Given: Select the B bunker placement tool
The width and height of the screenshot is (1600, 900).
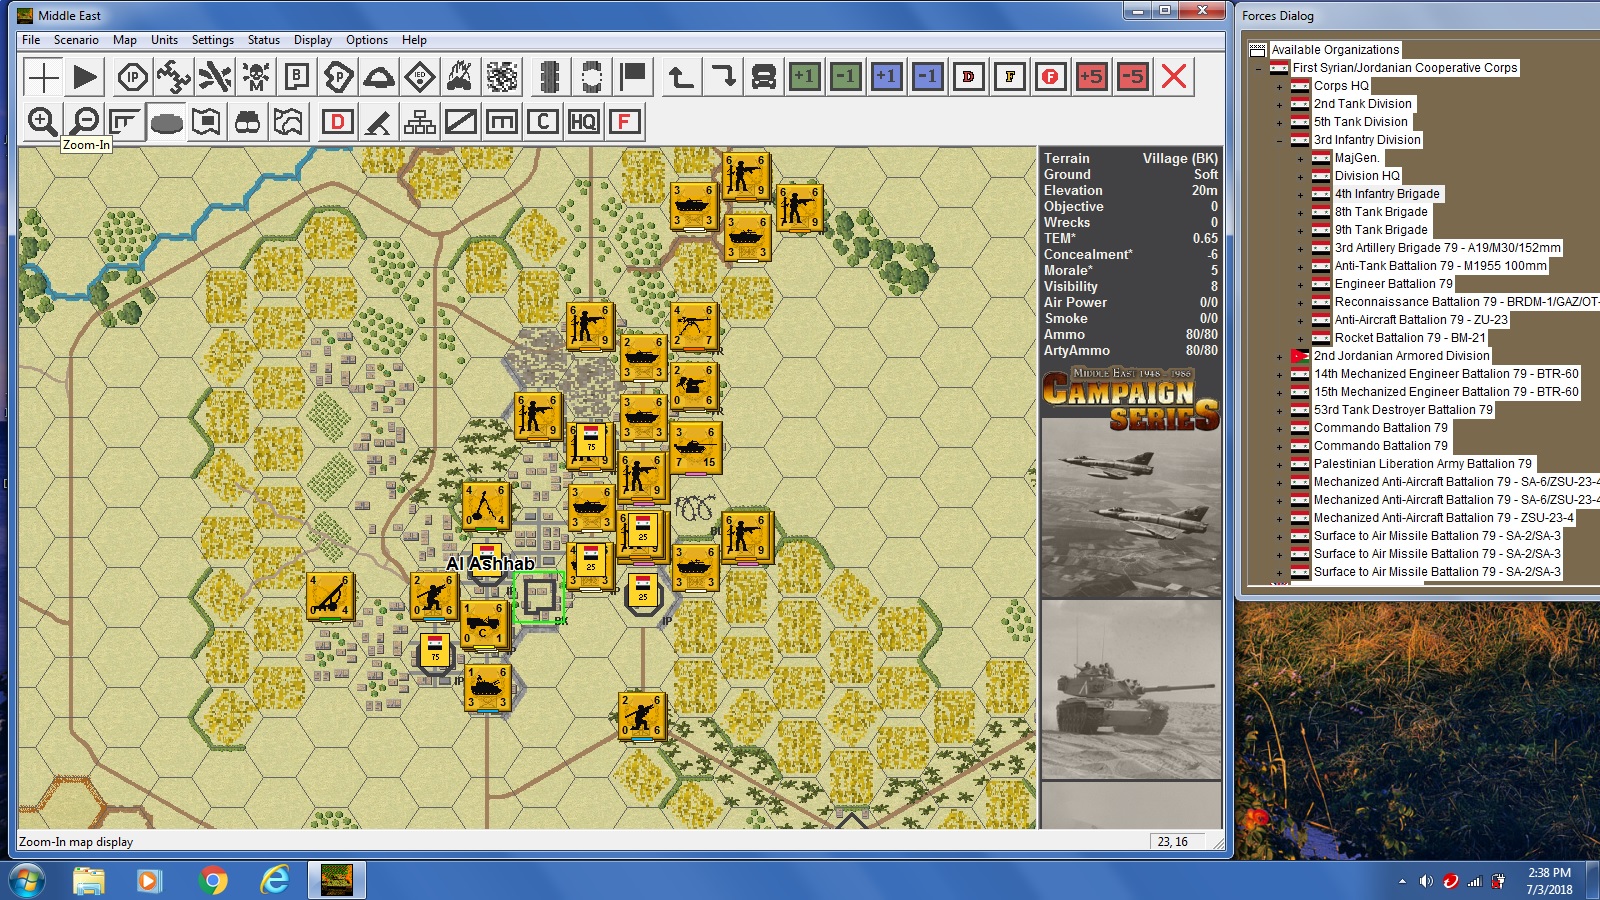Looking at the screenshot, I should tap(297, 76).
